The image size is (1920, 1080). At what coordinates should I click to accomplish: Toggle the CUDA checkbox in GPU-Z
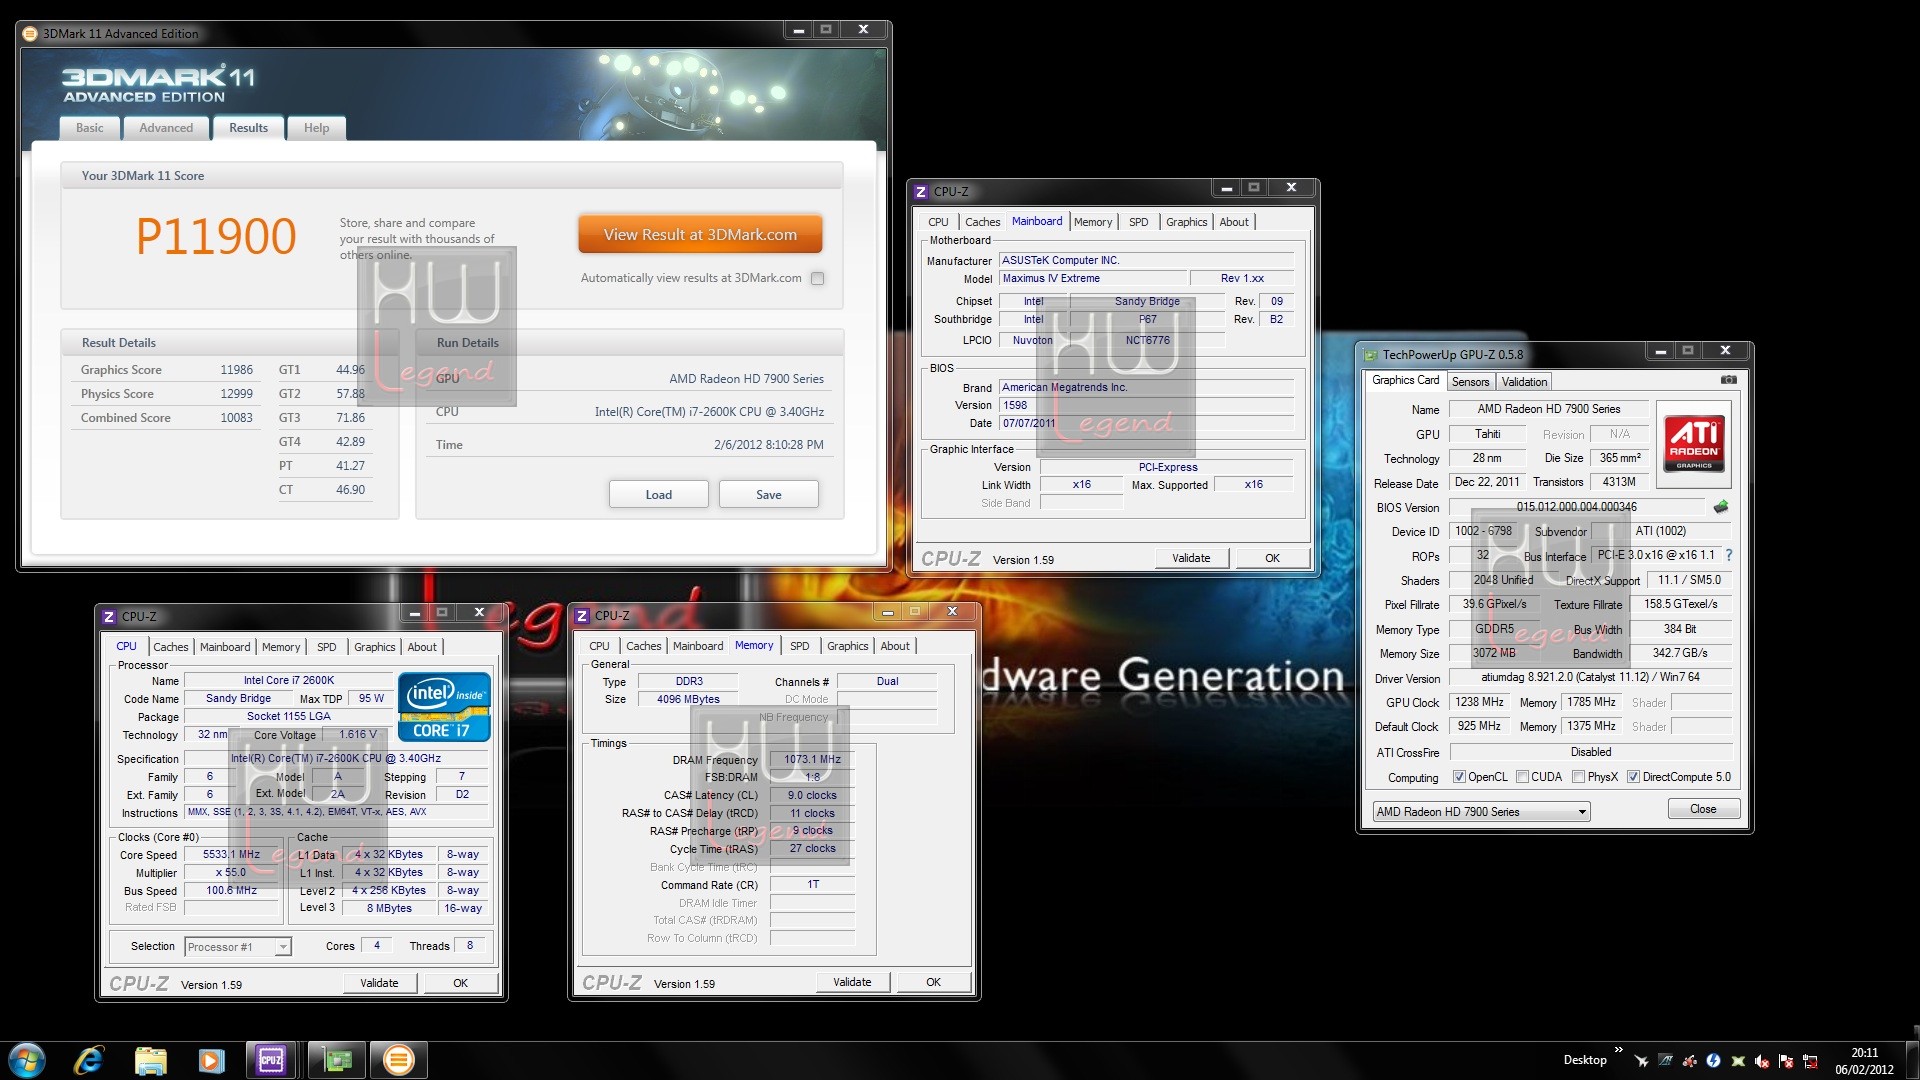[x=1522, y=777]
